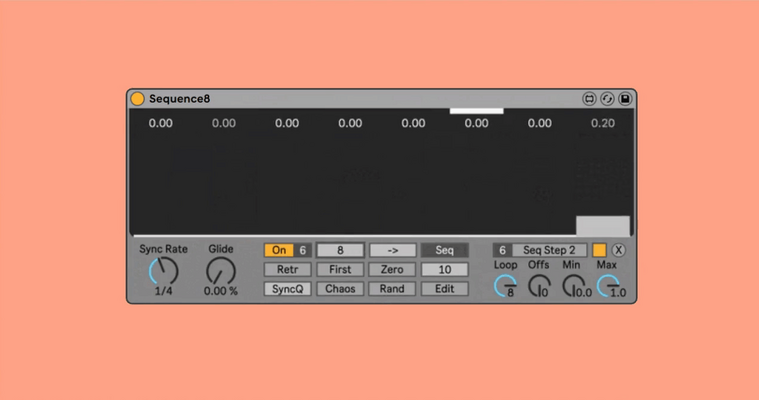Toggle the On button off
Screen dimensions: 759x400
point(279,250)
